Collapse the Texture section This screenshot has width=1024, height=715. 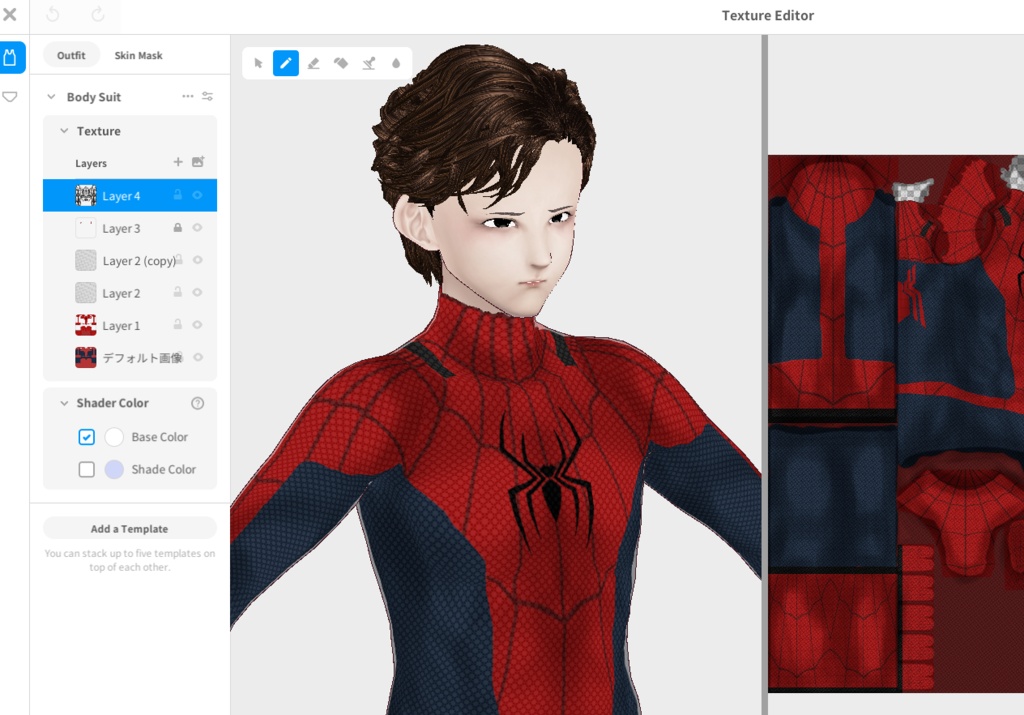[x=64, y=131]
